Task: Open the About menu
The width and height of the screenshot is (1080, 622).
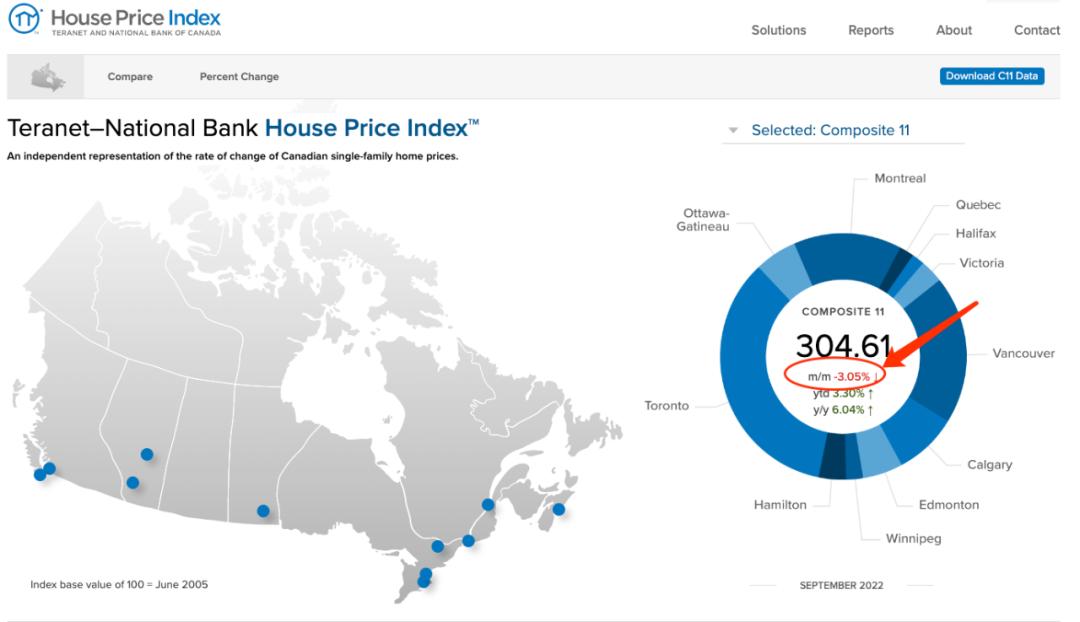Action: [x=954, y=30]
